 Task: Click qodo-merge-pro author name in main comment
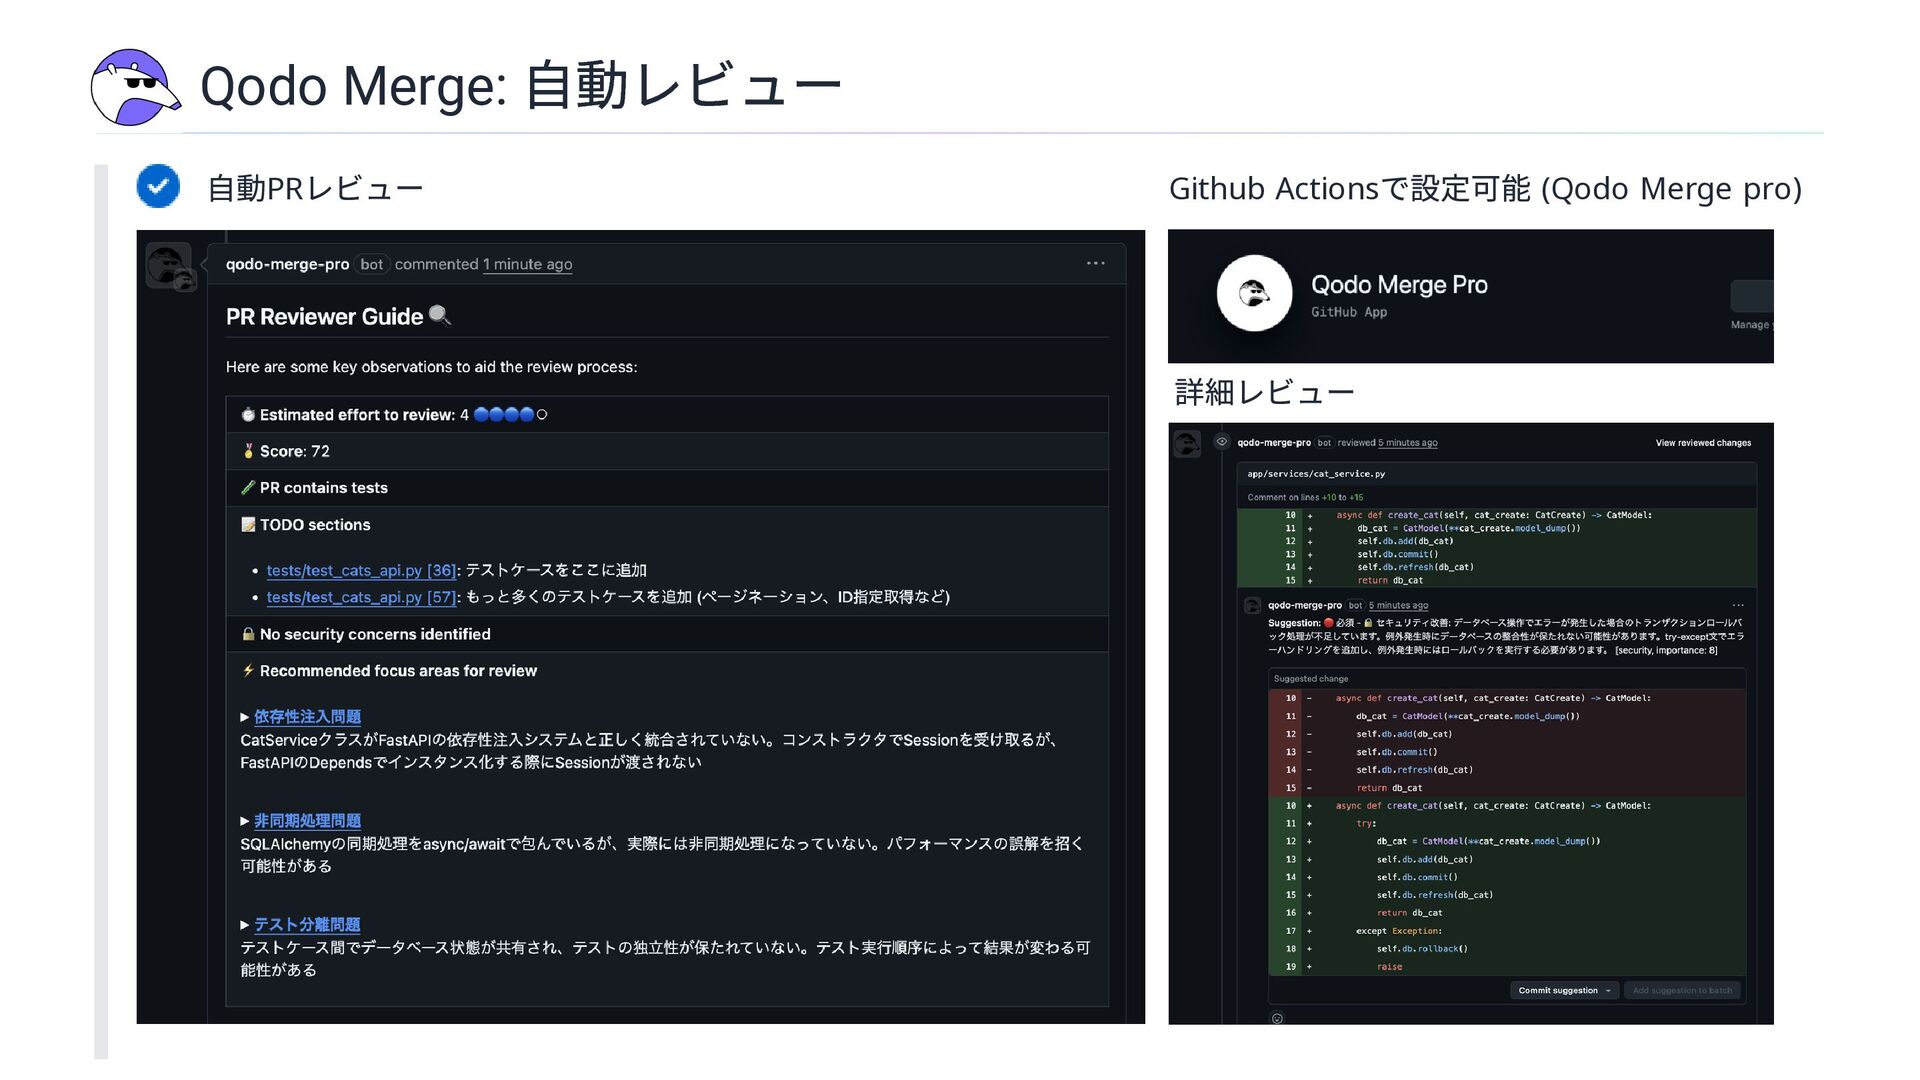click(287, 264)
